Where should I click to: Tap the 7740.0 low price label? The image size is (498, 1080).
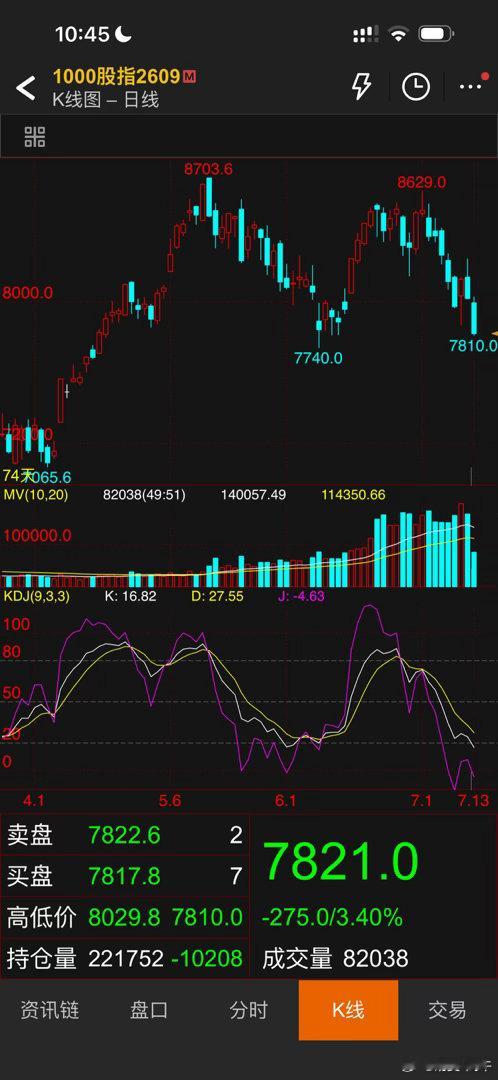(x=318, y=357)
